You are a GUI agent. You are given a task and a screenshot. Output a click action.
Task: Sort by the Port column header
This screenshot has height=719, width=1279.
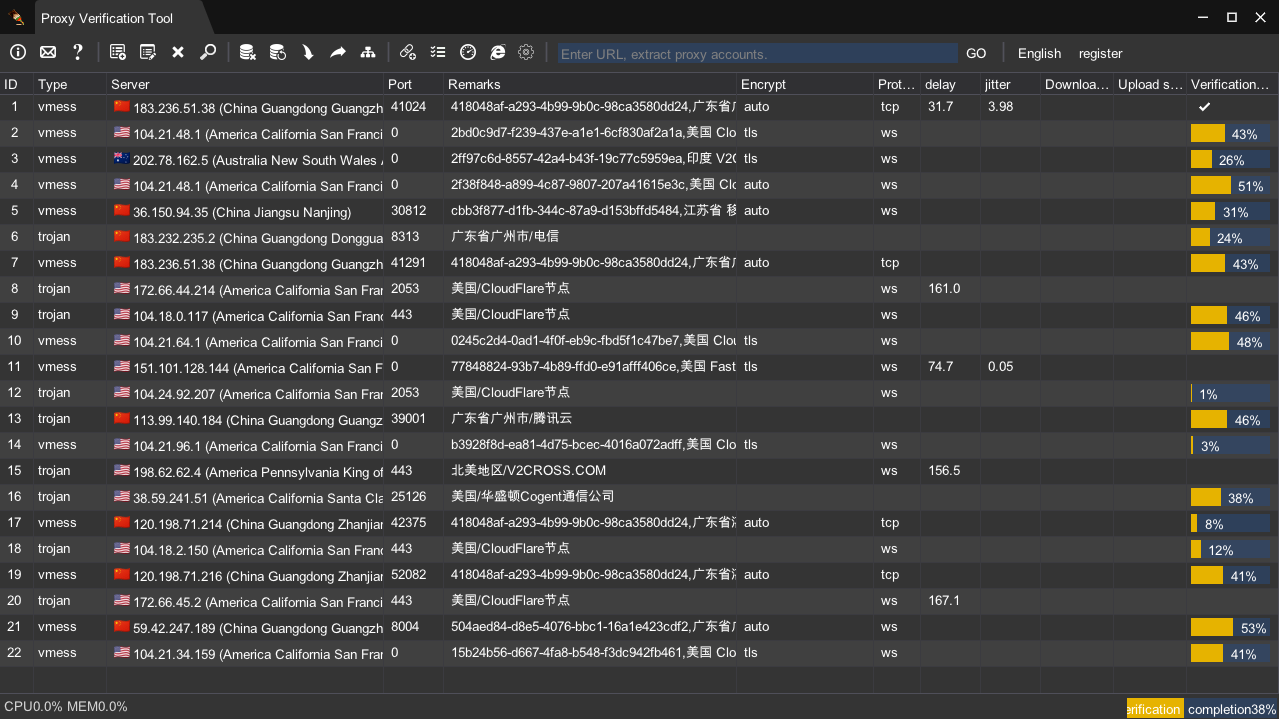click(414, 84)
